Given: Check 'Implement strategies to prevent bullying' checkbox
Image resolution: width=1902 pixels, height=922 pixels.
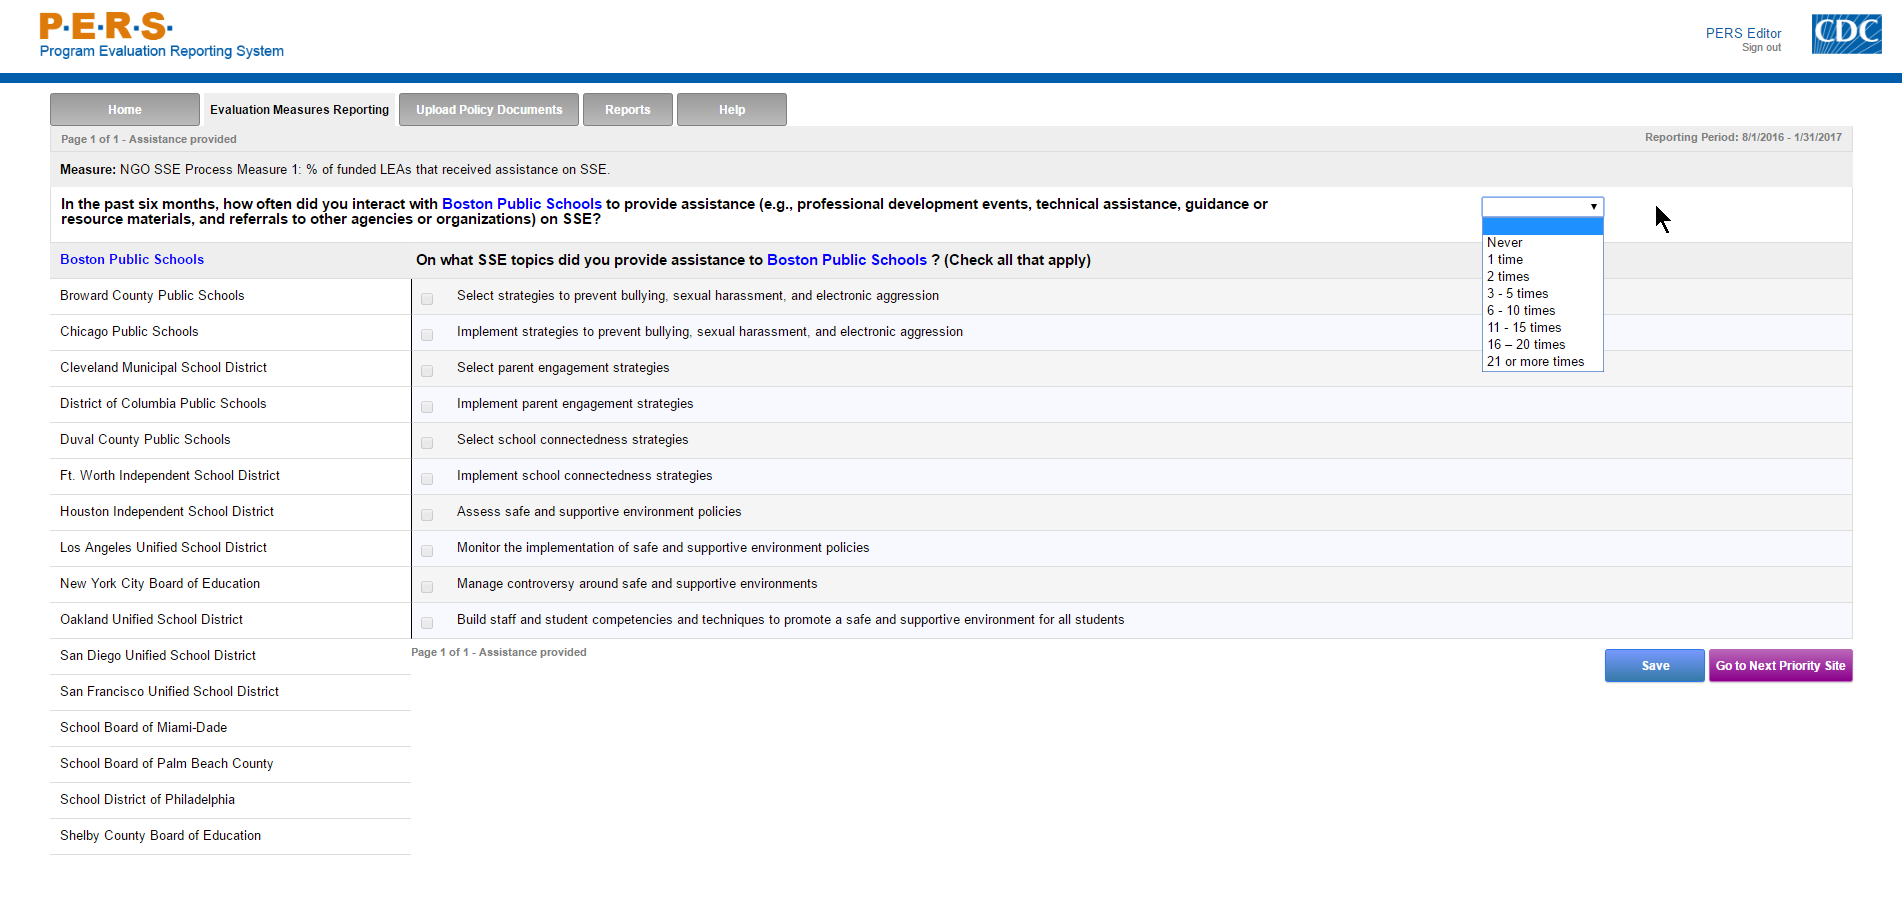Looking at the screenshot, I should pos(427,334).
